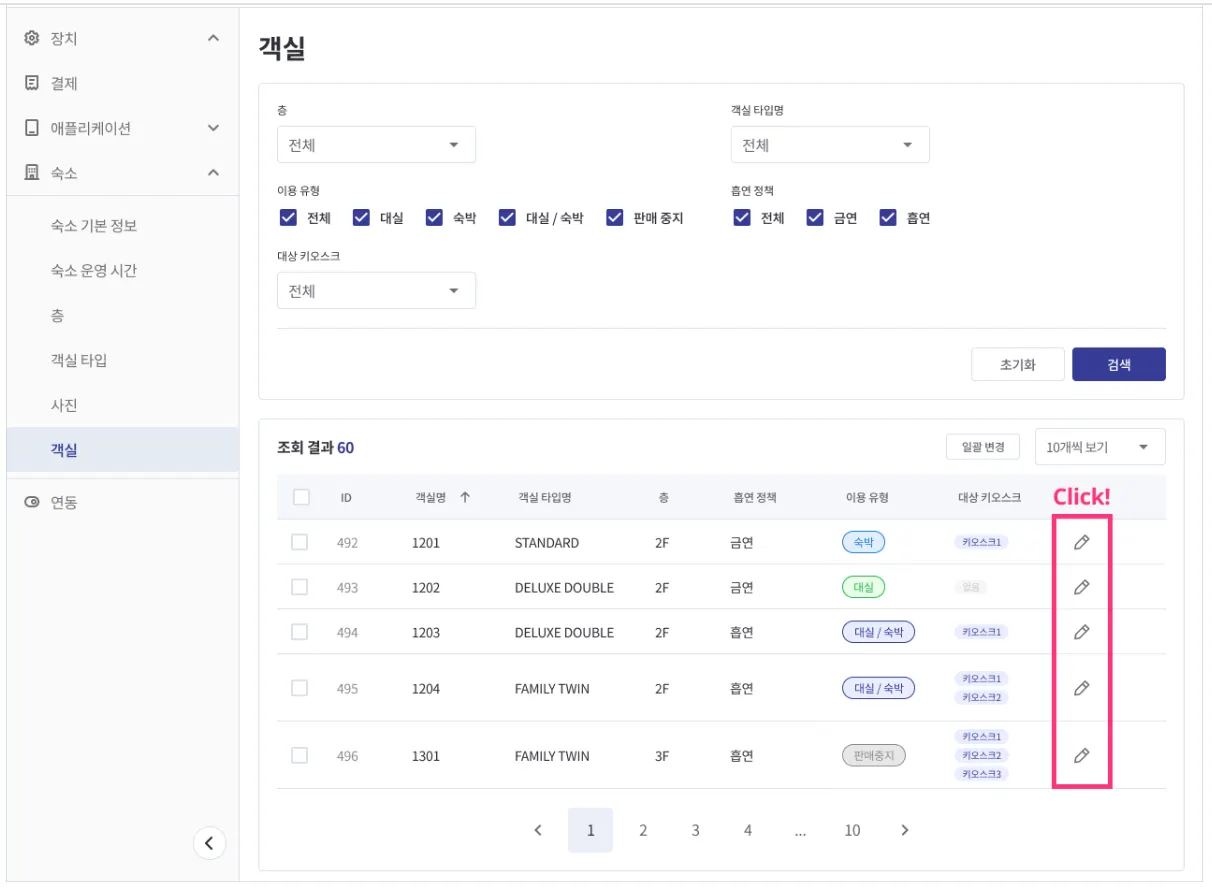The width and height of the screenshot is (1212, 895).
Task: Check the row checkbox for ID 492
Action: coord(299,542)
